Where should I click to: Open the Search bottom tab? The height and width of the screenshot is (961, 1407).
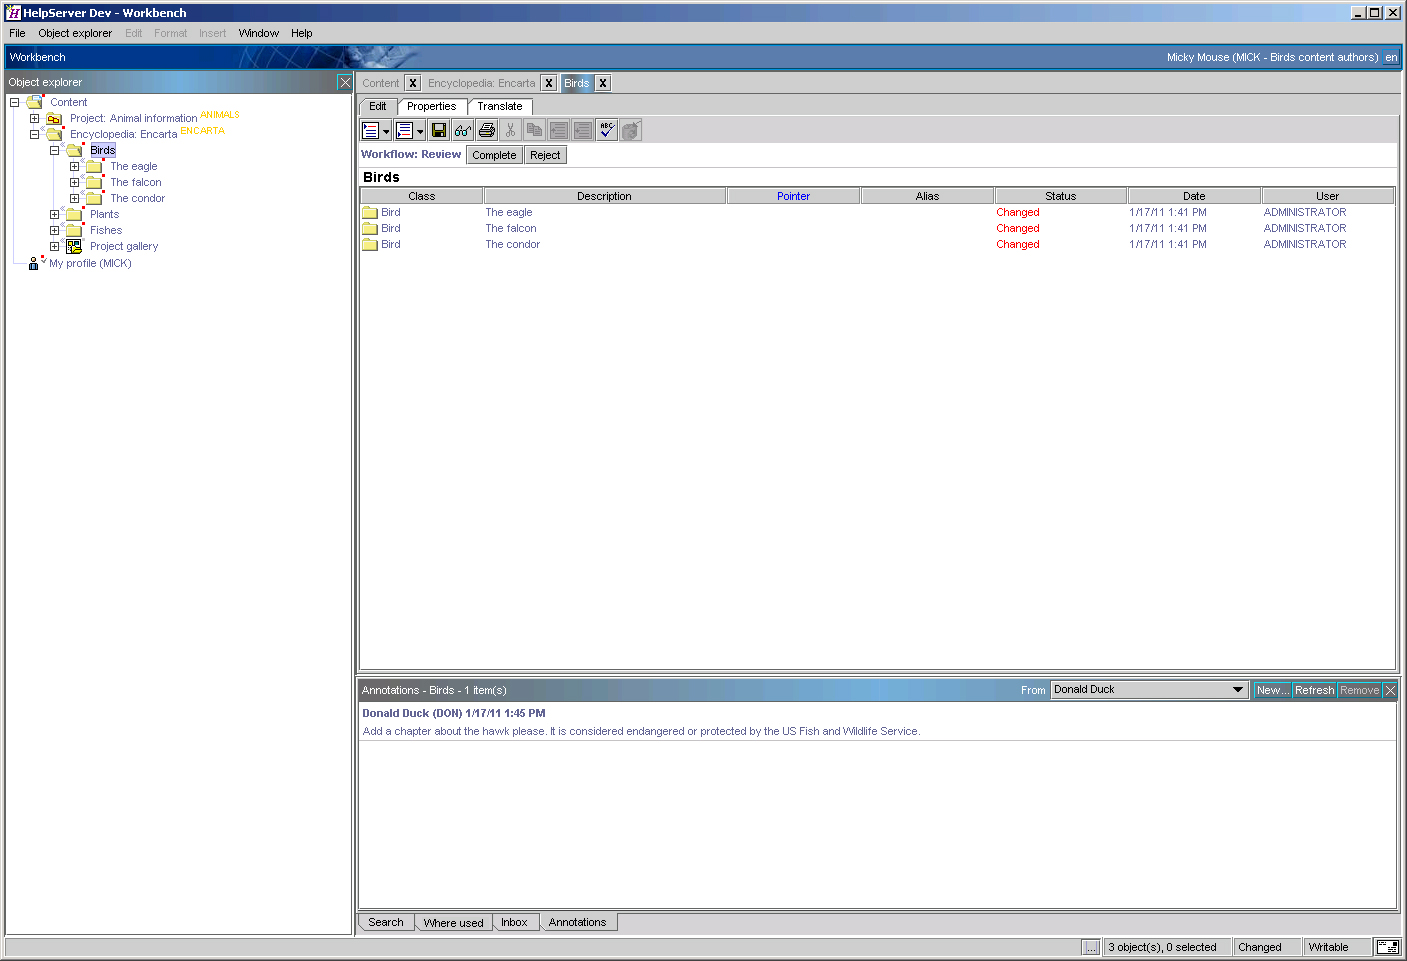click(x=386, y=922)
